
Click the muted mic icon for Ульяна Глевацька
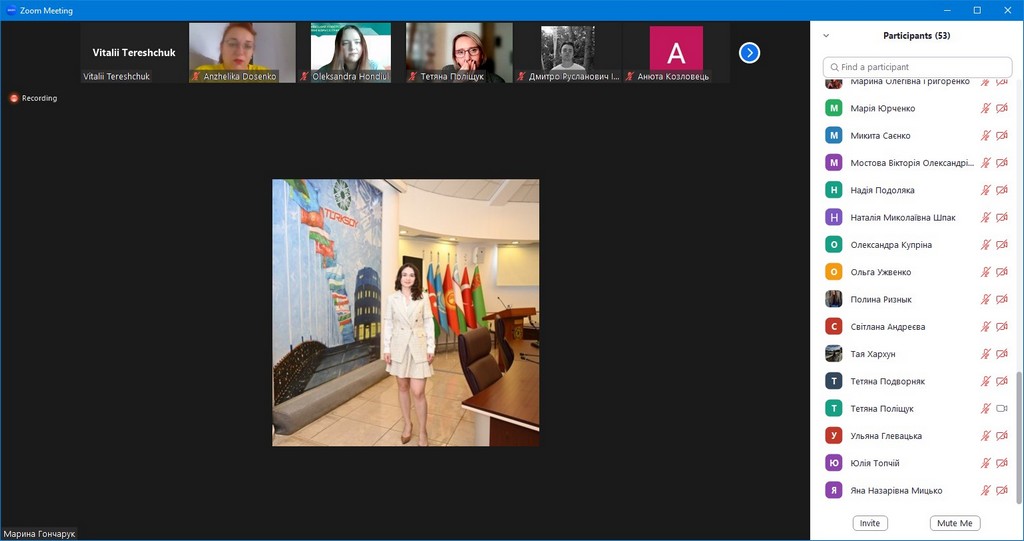(x=985, y=436)
